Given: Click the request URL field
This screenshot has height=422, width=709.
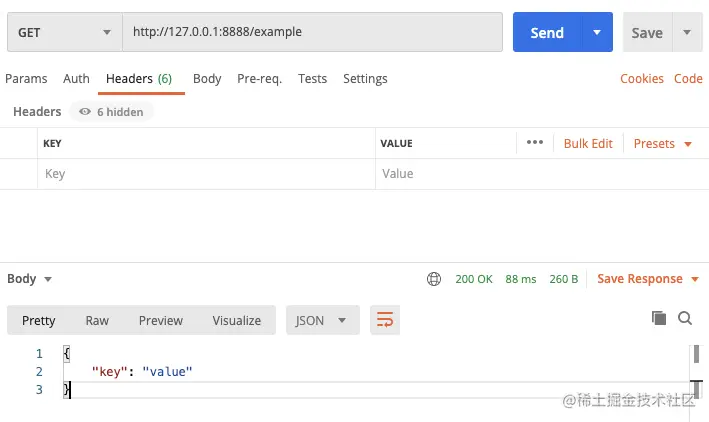Looking at the screenshot, I should tap(312, 32).
